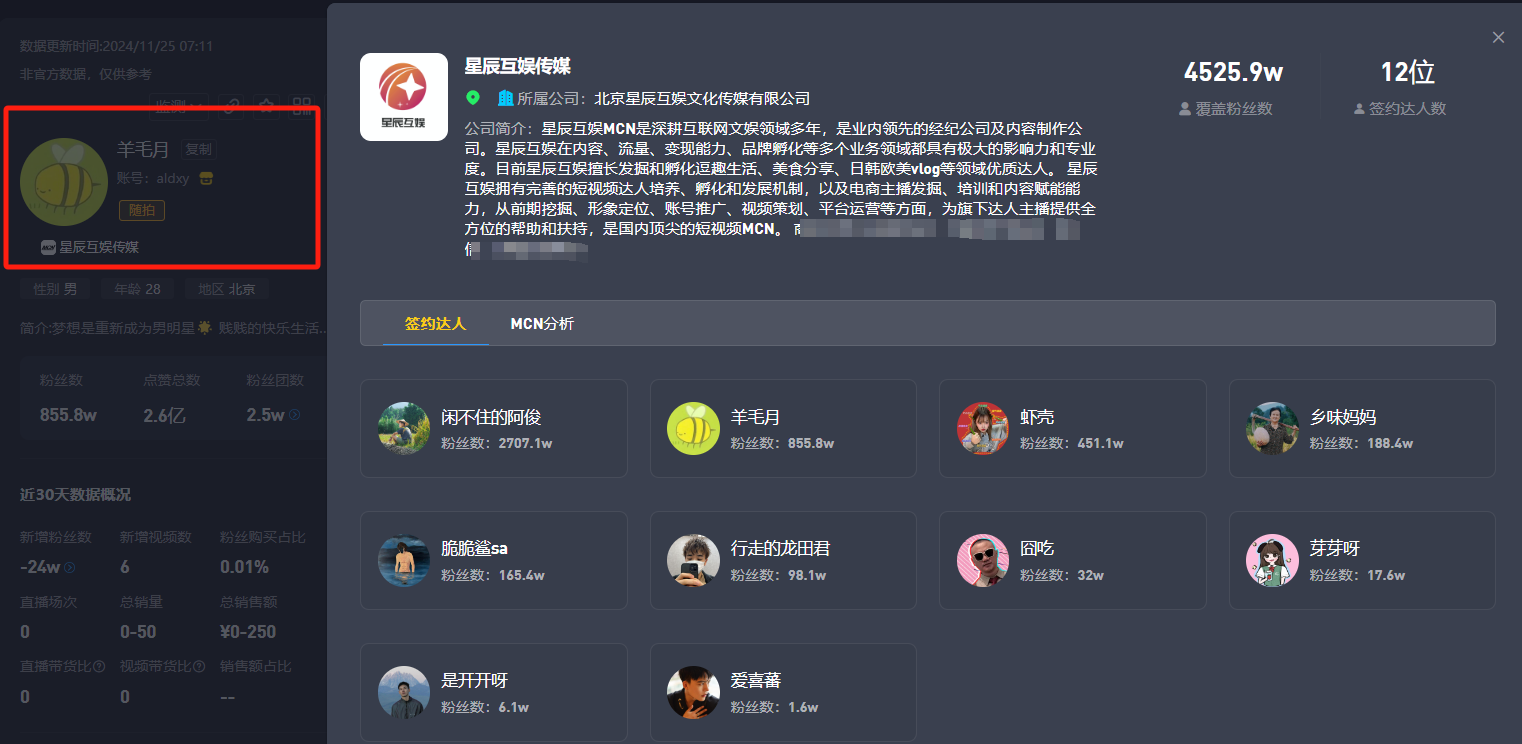Image resolution: width=1522 pixels, height=744 pixels.
Task: Click the green location pin icon
Action: 473,98
